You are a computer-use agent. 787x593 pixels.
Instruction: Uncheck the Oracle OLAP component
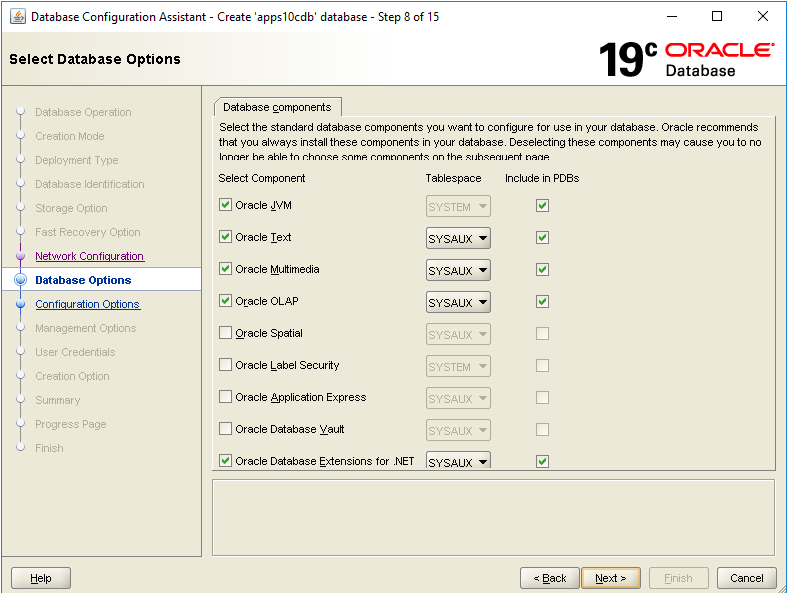225,301
